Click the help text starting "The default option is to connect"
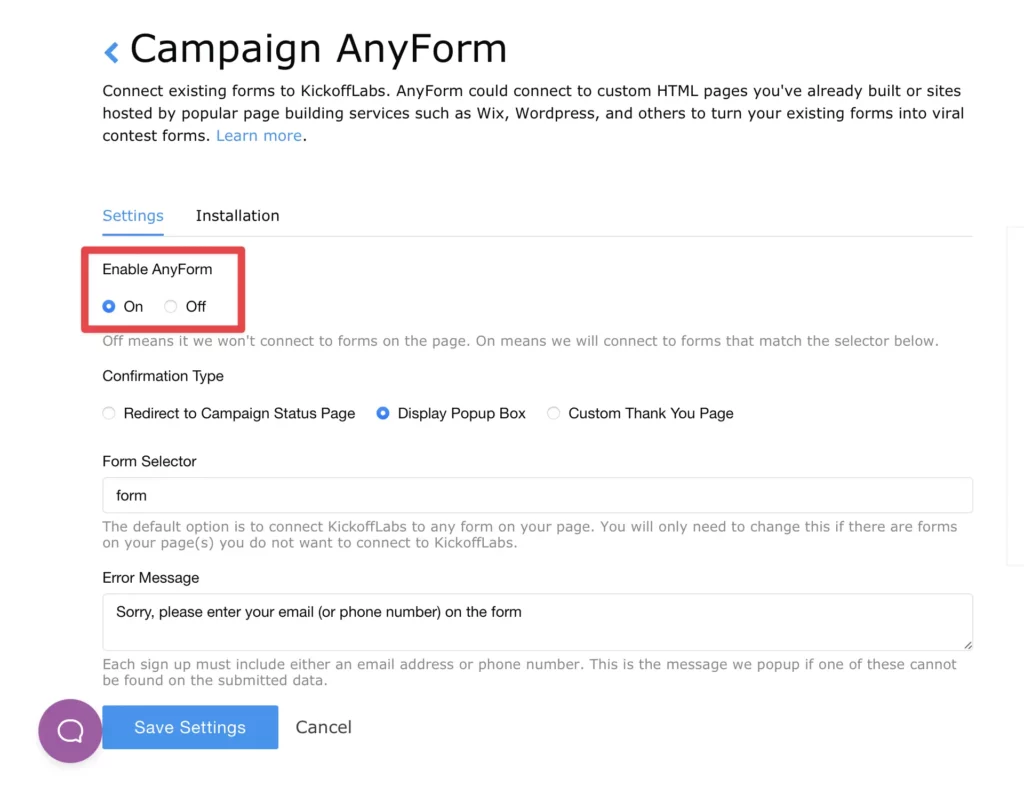1024x794 pixels. (530, 535)
